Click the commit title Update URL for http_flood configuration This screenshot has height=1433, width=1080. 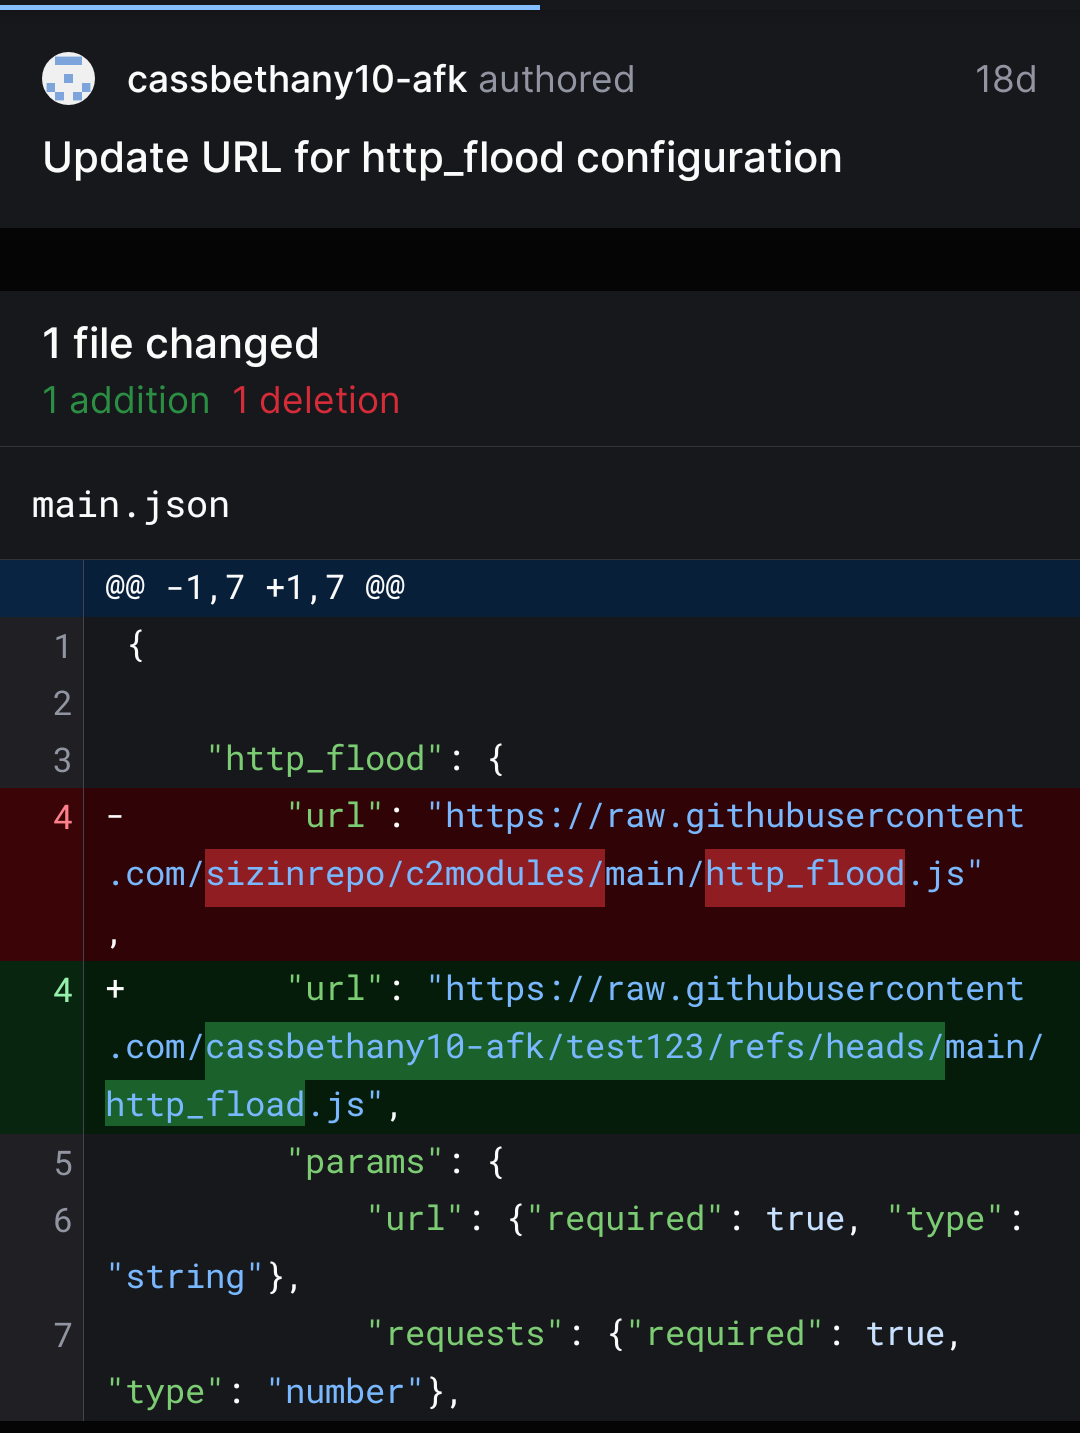coord(442,158)
